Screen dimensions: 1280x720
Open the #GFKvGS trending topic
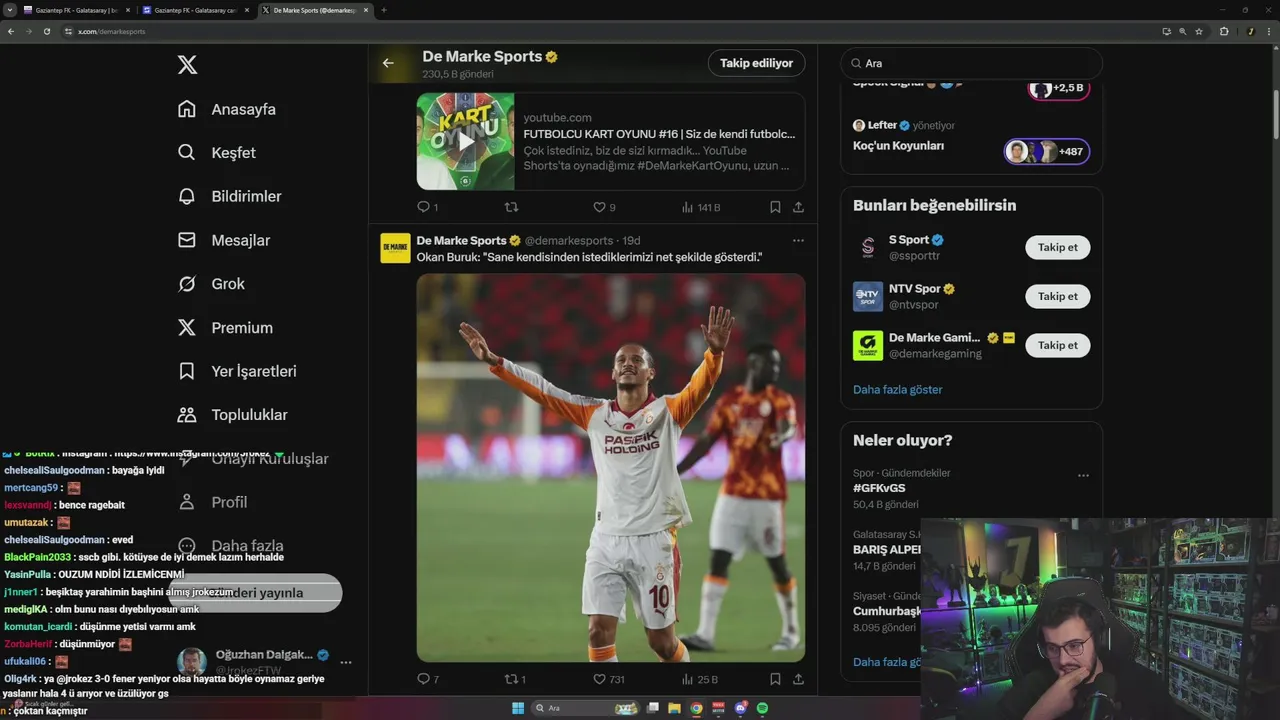[x=879, y=488]
